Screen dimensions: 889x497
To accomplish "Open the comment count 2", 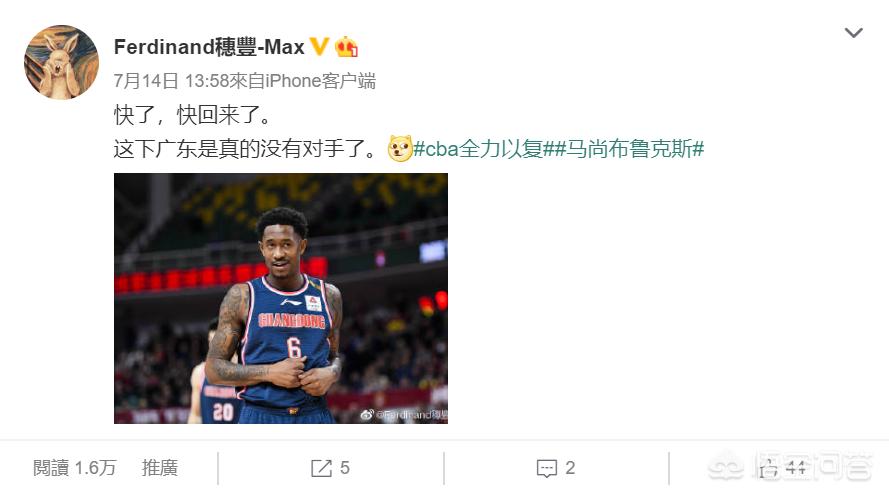I will (570, 468).
